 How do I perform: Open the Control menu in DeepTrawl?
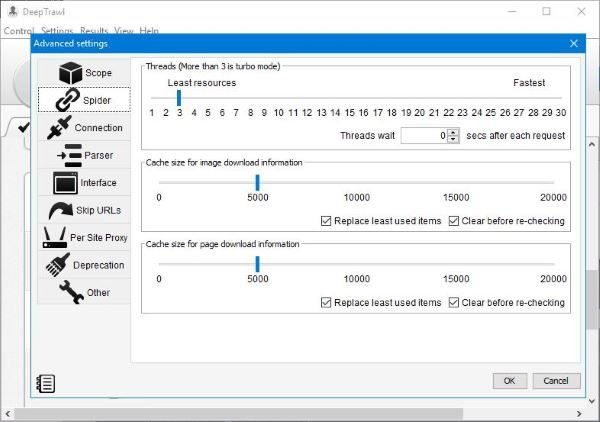19,31
